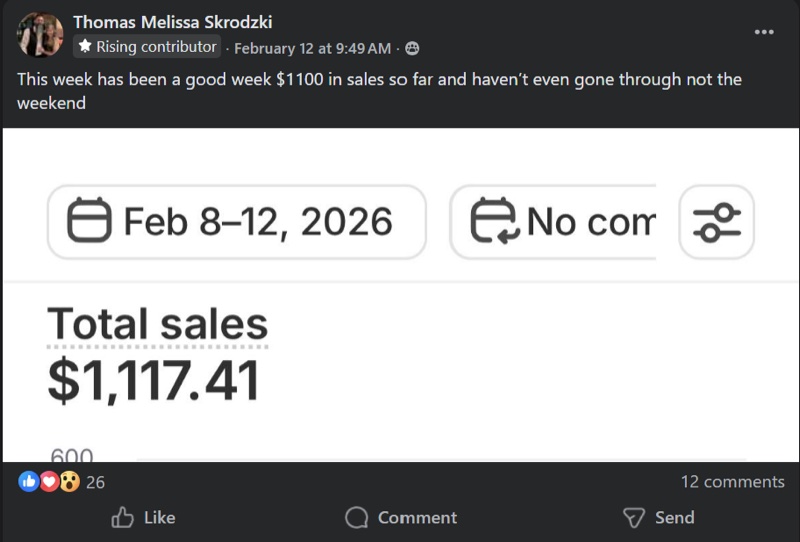Click the Total sales dotted-underline label
The width and height of the screenshot is (800, 542).
point(158,324)
